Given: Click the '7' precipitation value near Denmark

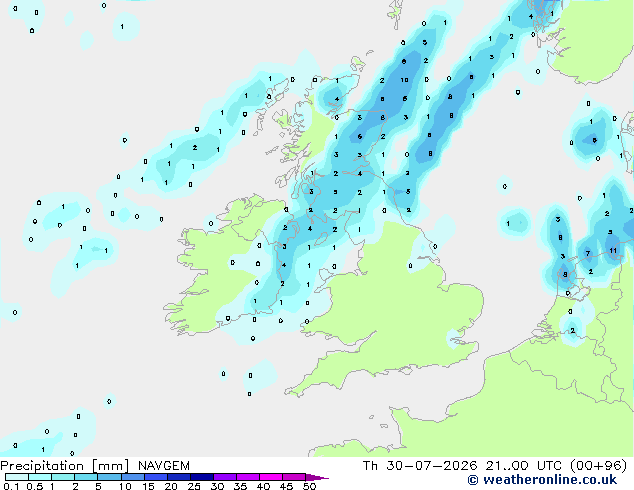Looking at the screenshot, I should tap(588, 253).
